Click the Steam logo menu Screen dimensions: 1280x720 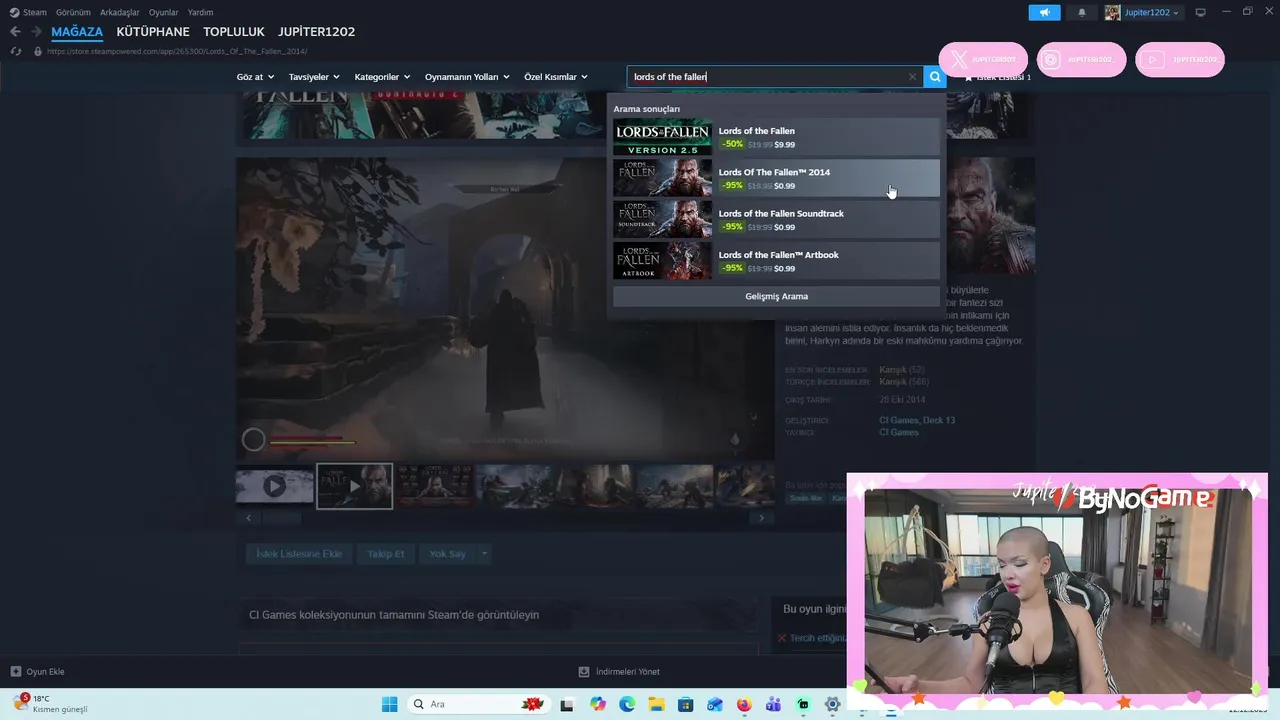[x=28, y=12]
